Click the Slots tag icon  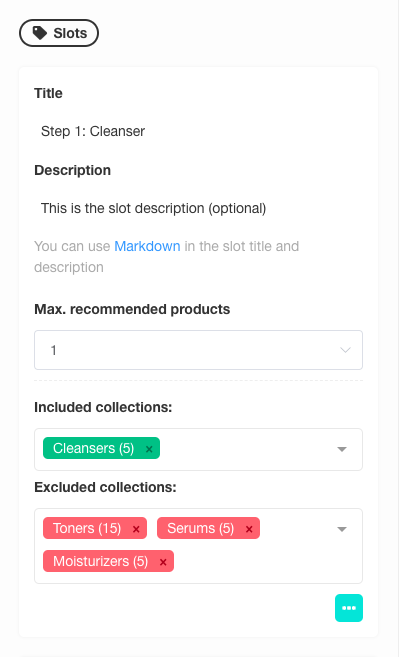click(40, 33)
